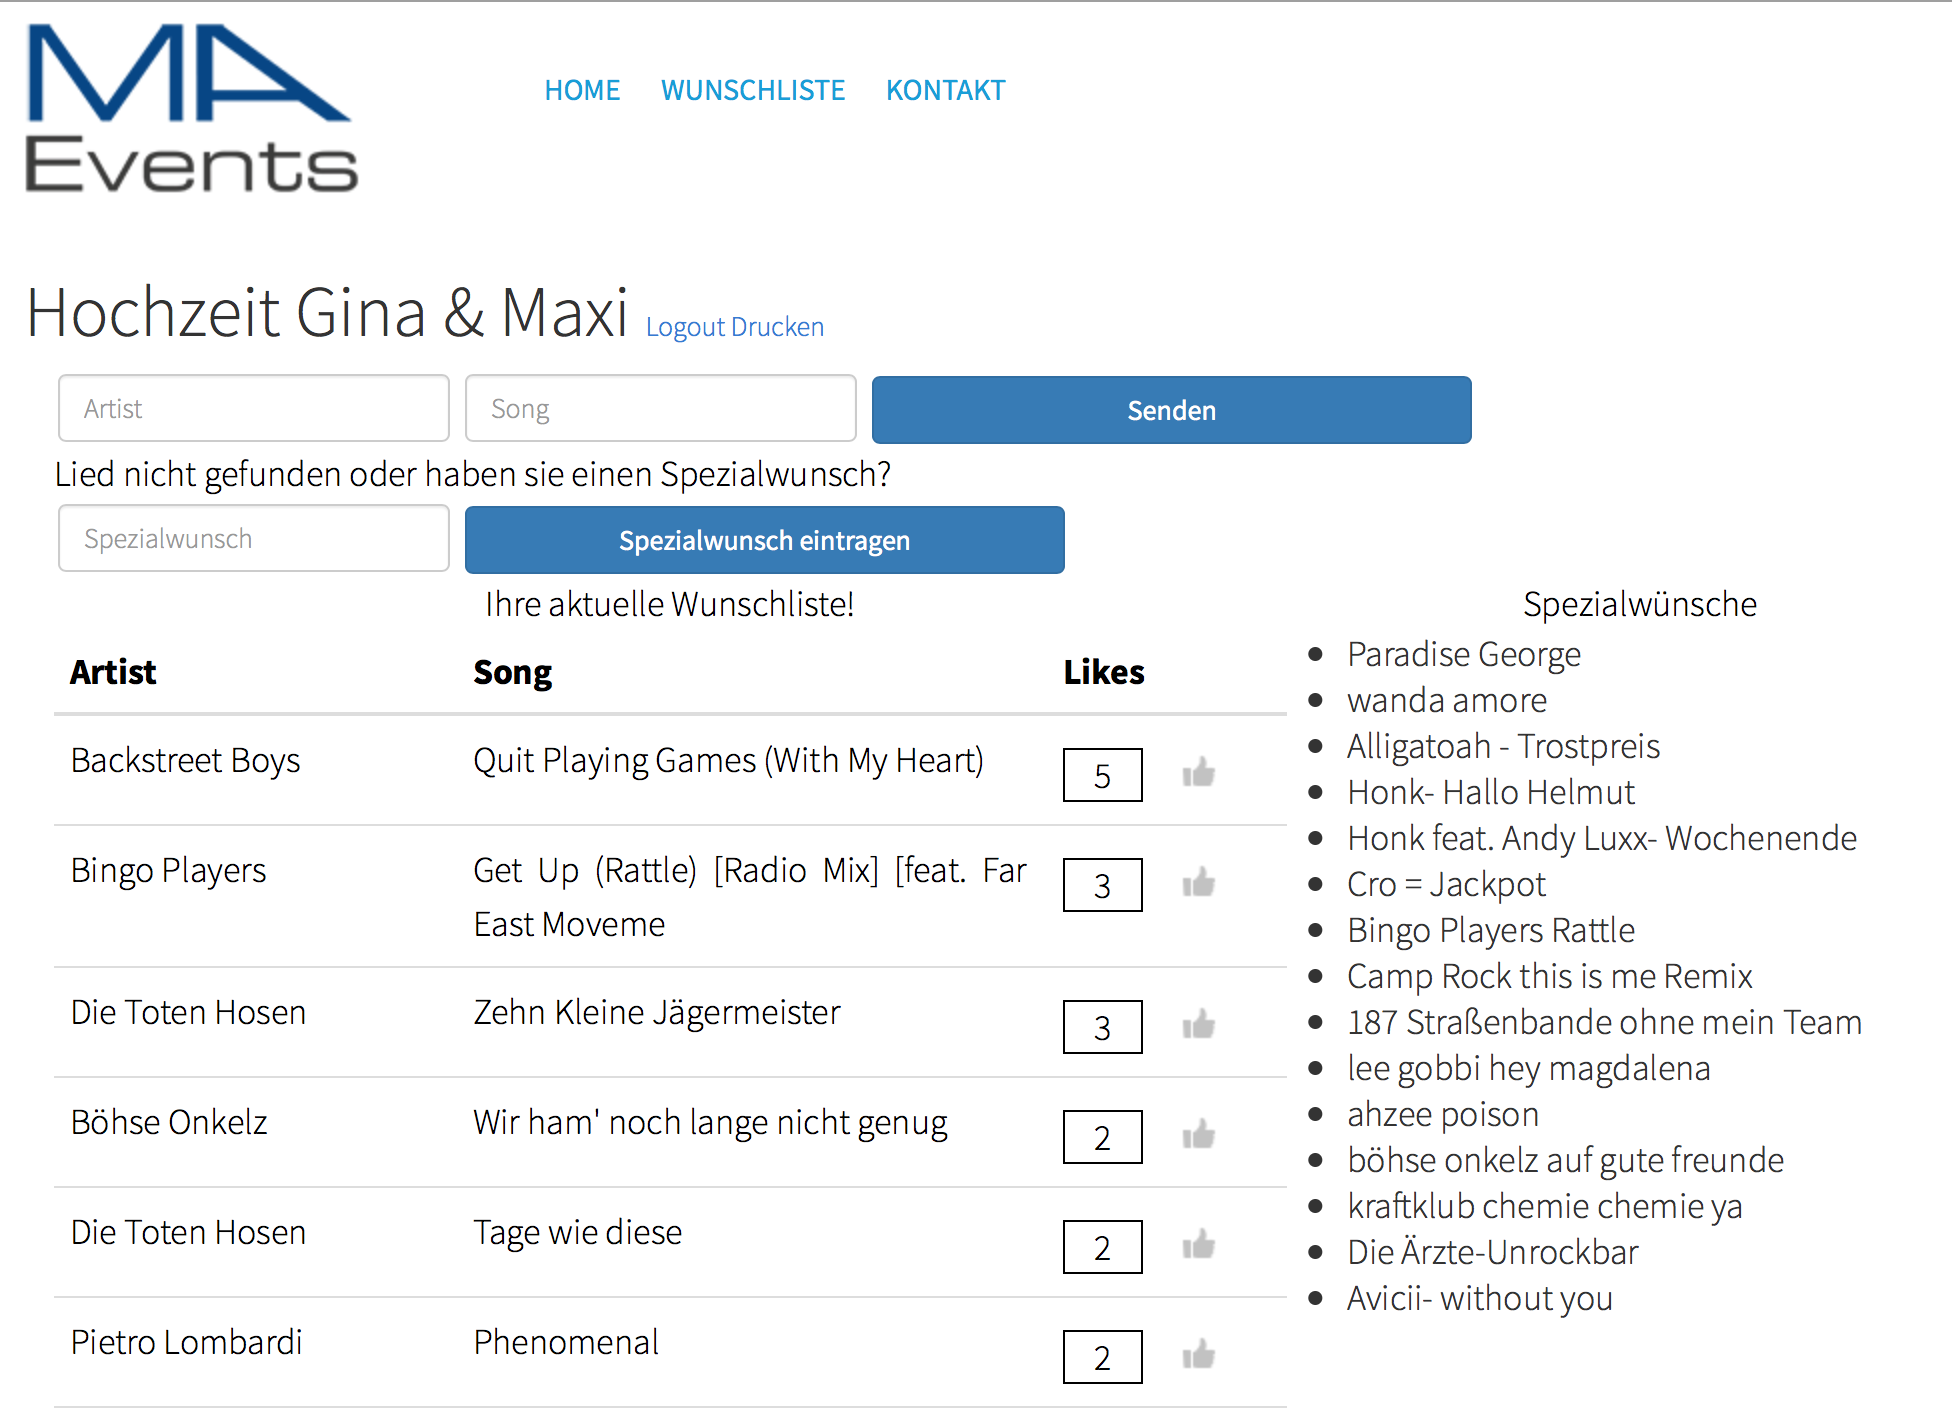1952x1412 pixels.
Task: Select the Phenomenal song title
Action: [x=566, y=1342]
